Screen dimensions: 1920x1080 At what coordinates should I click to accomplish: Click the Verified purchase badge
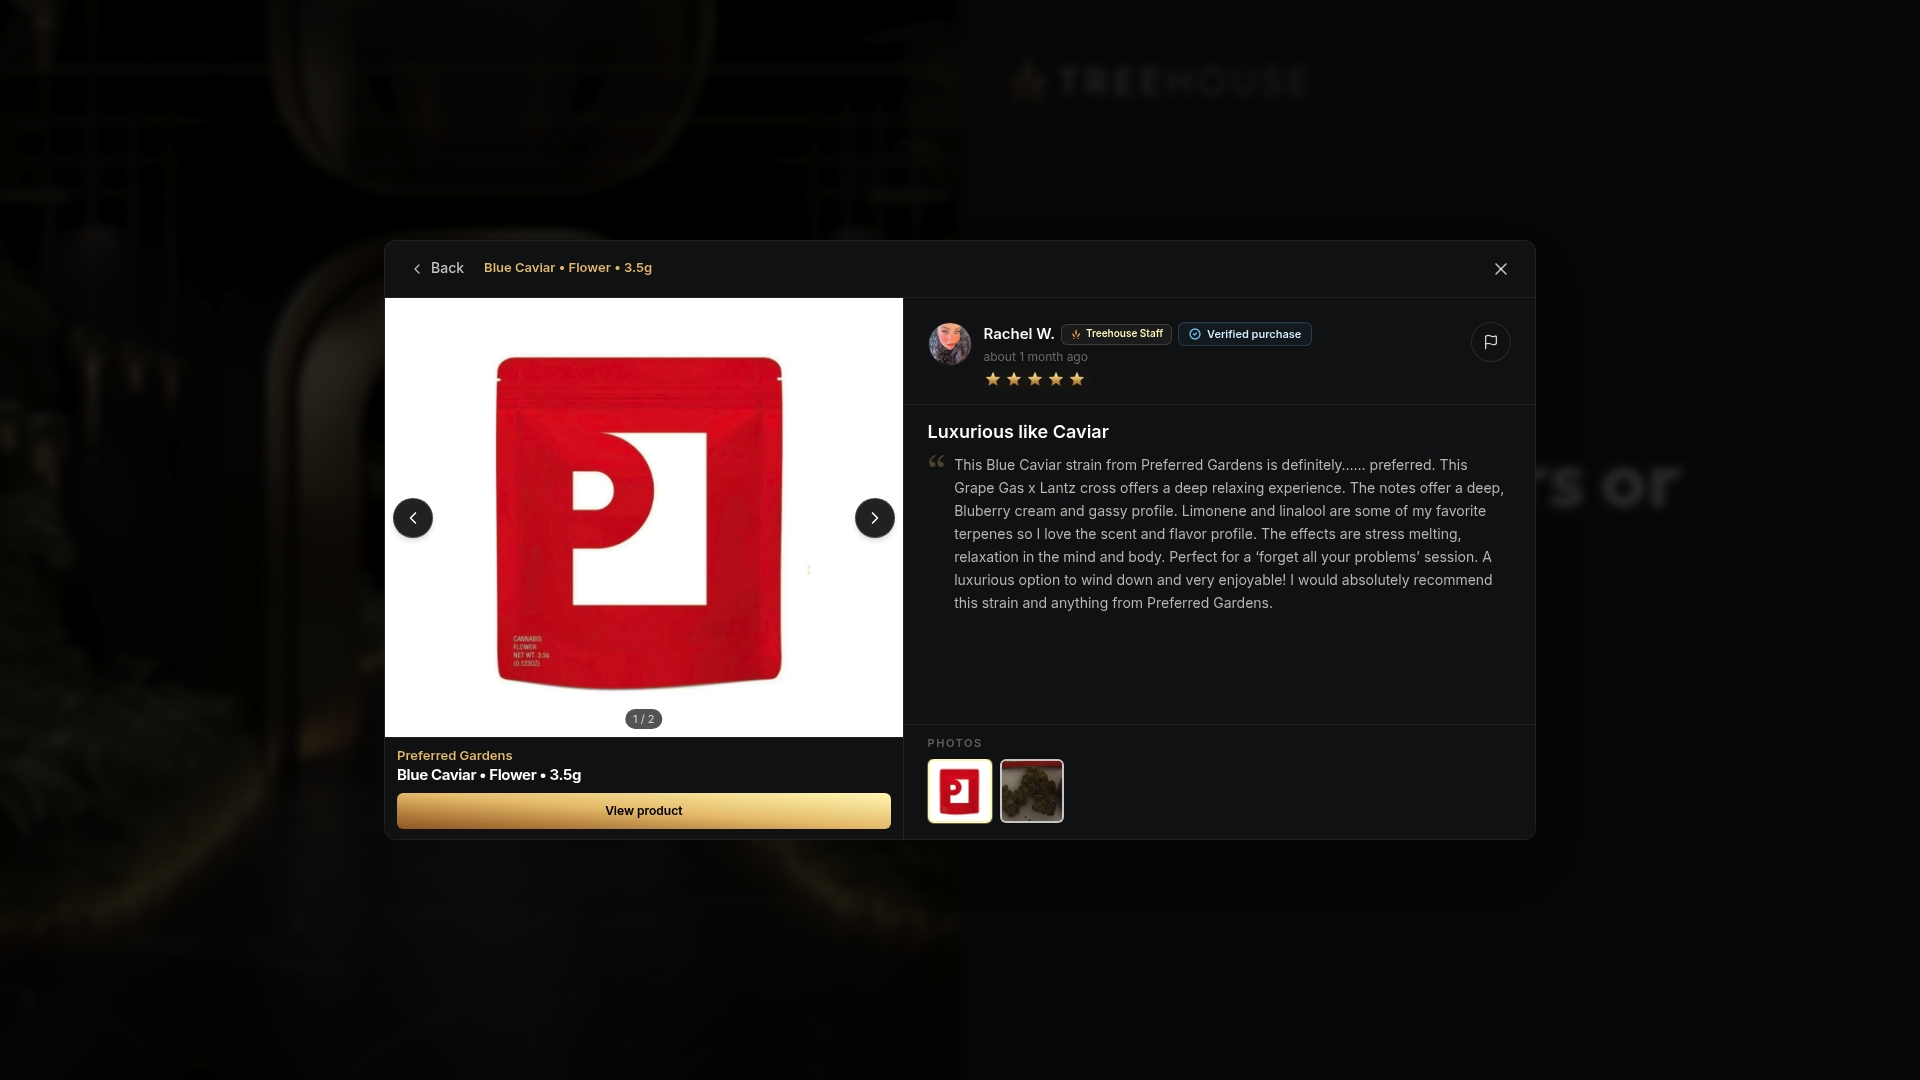1245,334
